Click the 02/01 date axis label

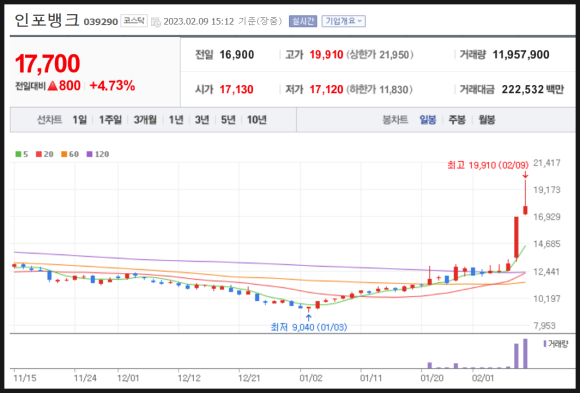tap(483, 378)
